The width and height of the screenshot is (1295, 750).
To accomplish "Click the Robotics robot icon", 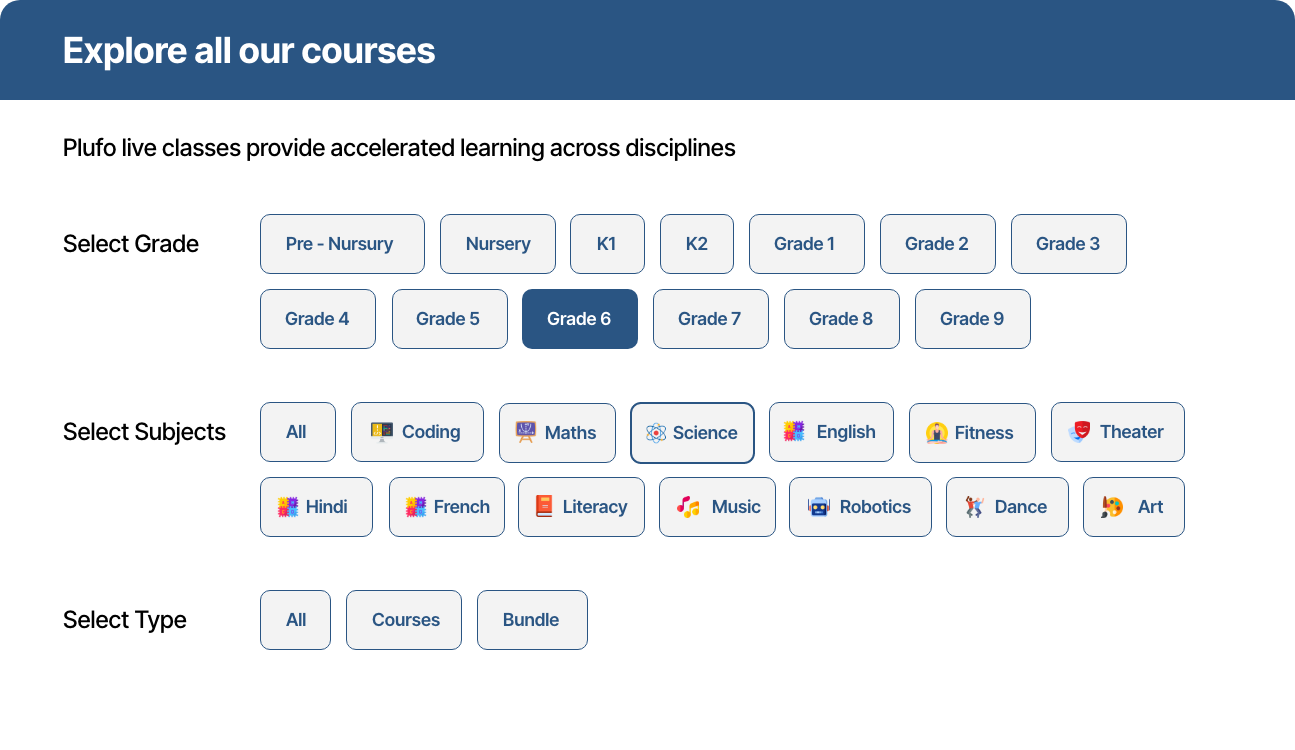I will tap(819, 507).
